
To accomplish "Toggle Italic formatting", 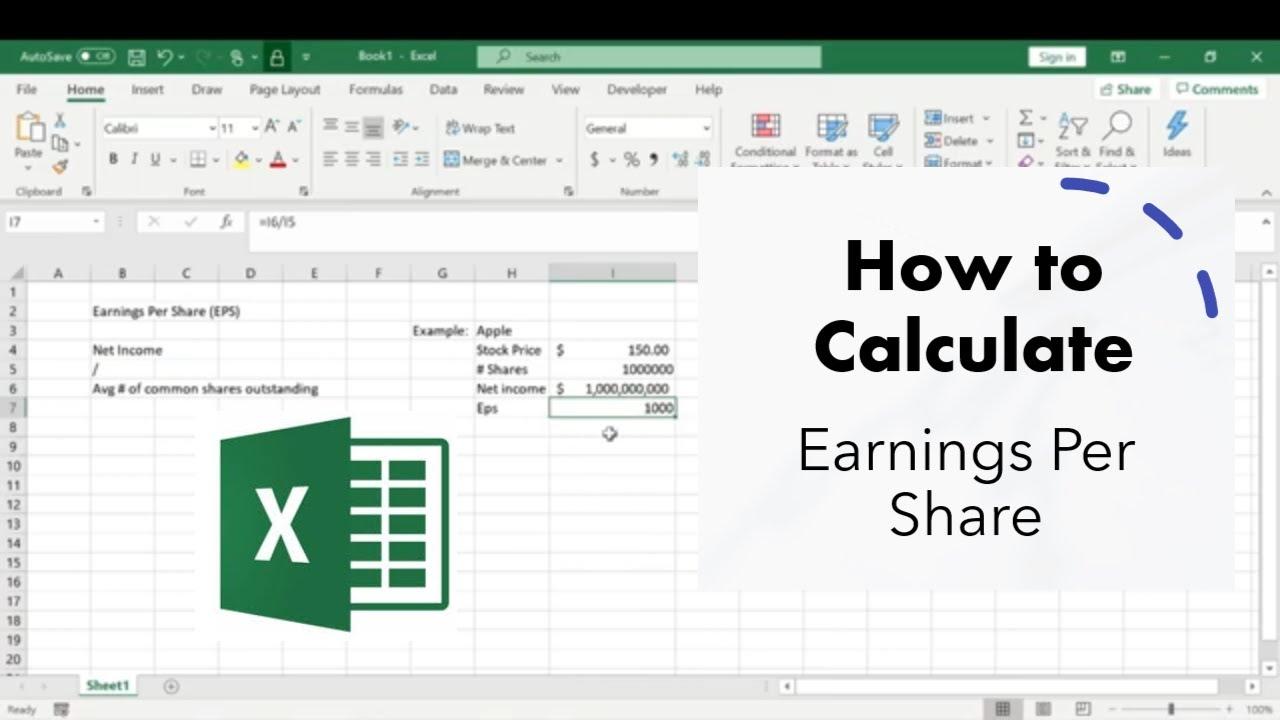I will (134, 159).
